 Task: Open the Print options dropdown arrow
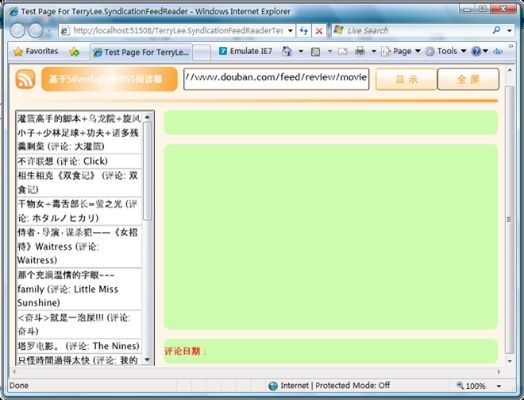[374, 51]
